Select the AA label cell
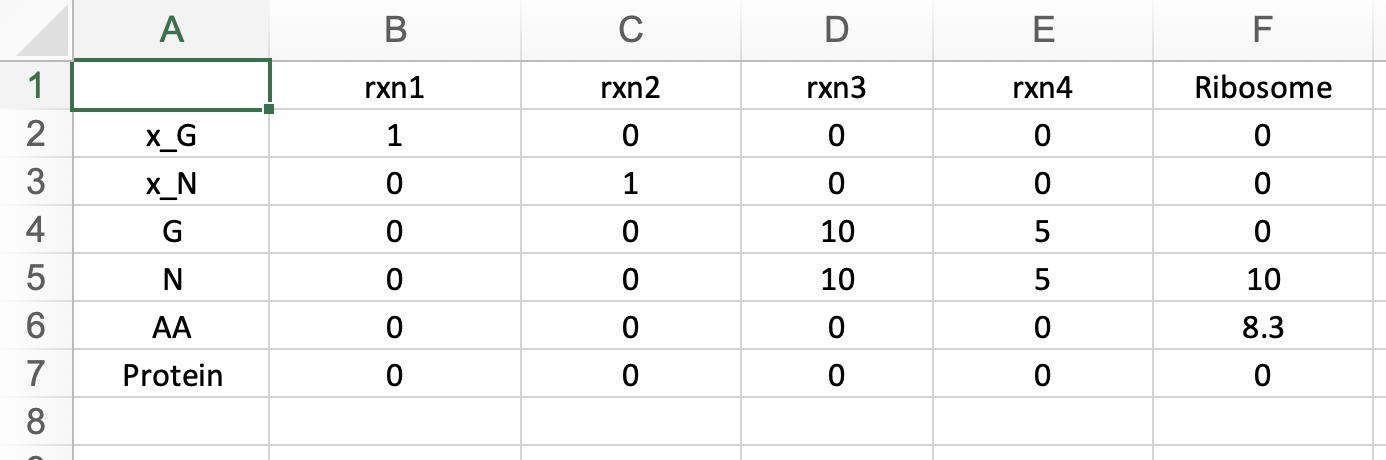 pyautogui.click(x=172, y=328)
